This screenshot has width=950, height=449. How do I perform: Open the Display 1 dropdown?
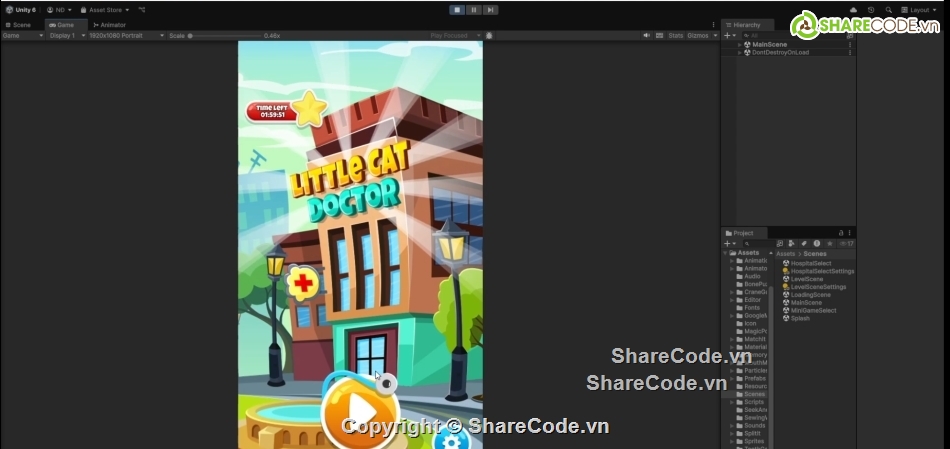tap(67, 36)
